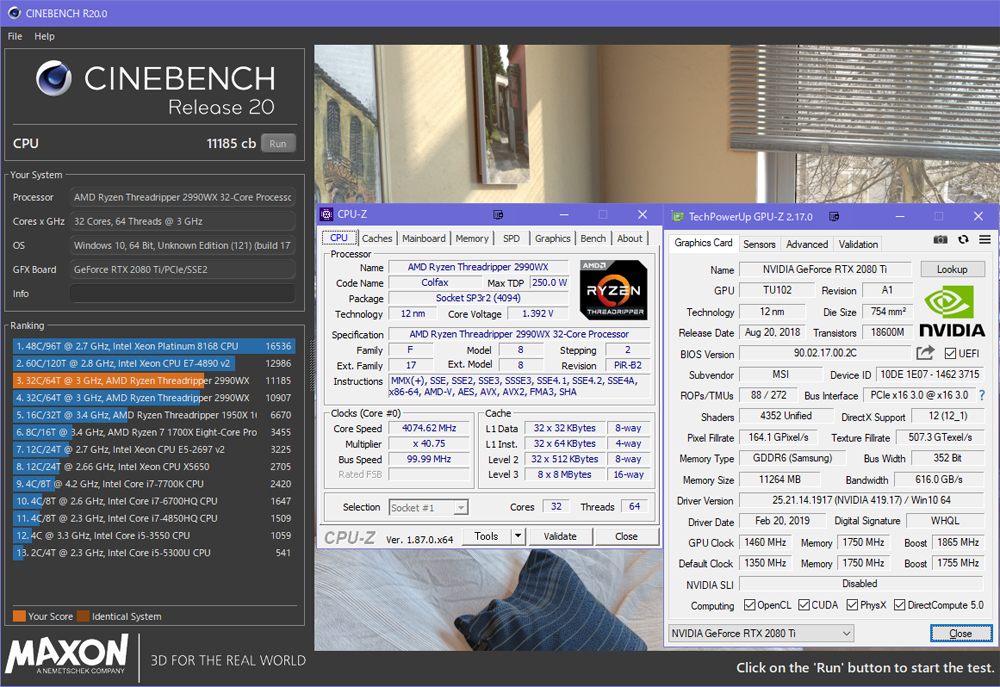This screenshot has height=687, width=1000.
Task: Click the Ryzen Threadripper logo in CPU-Z
Action: coord(612,289)
